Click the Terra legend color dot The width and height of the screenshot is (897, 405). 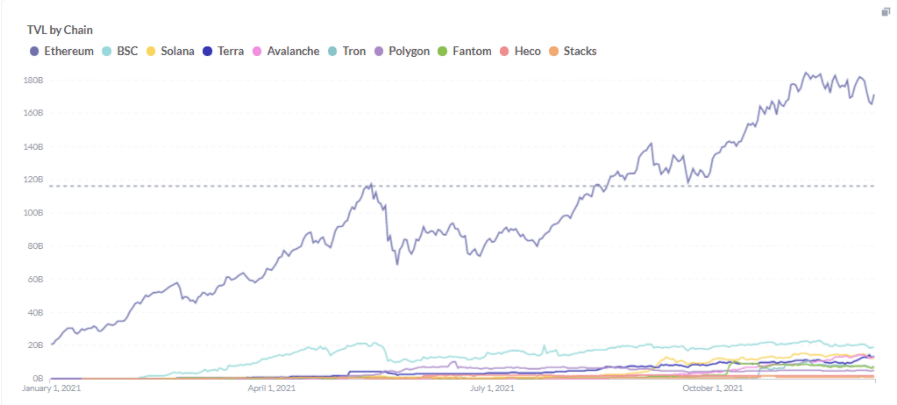coord(208,50)
